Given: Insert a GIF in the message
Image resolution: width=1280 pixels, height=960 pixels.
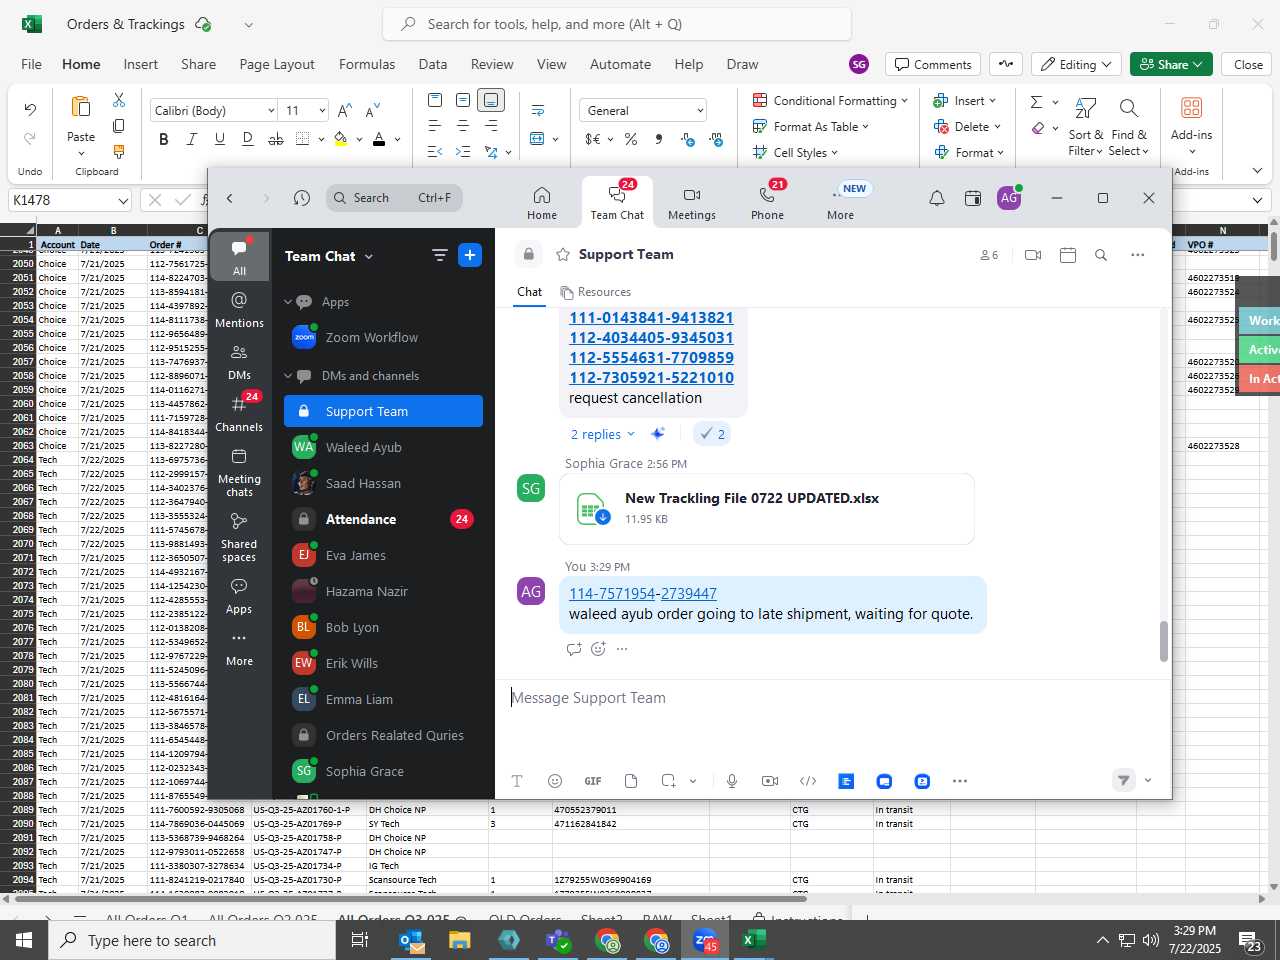Looking at the screenshot, I should pos(593,781).
